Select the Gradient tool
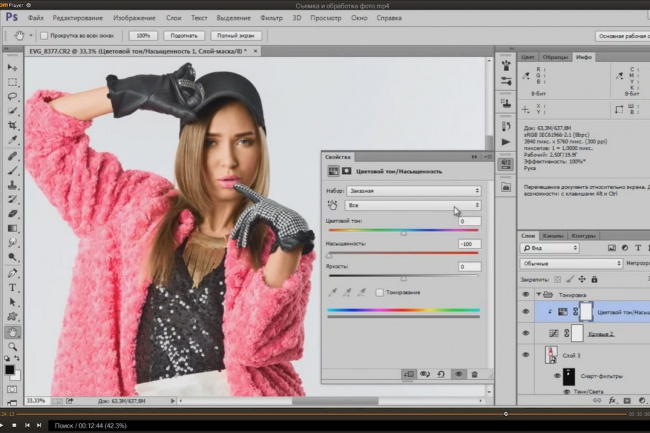Viewport: 650px width, 433px height. (12, 228)
